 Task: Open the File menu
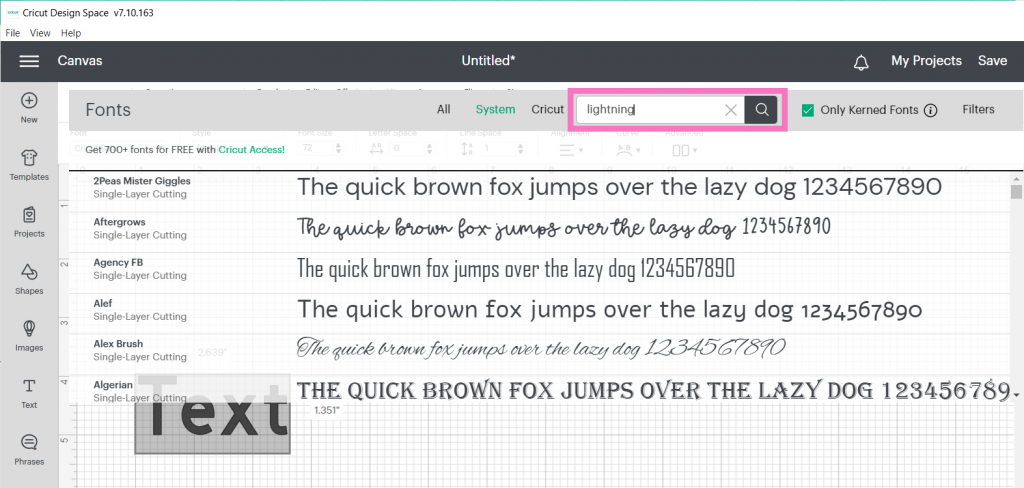click(13, 33)
